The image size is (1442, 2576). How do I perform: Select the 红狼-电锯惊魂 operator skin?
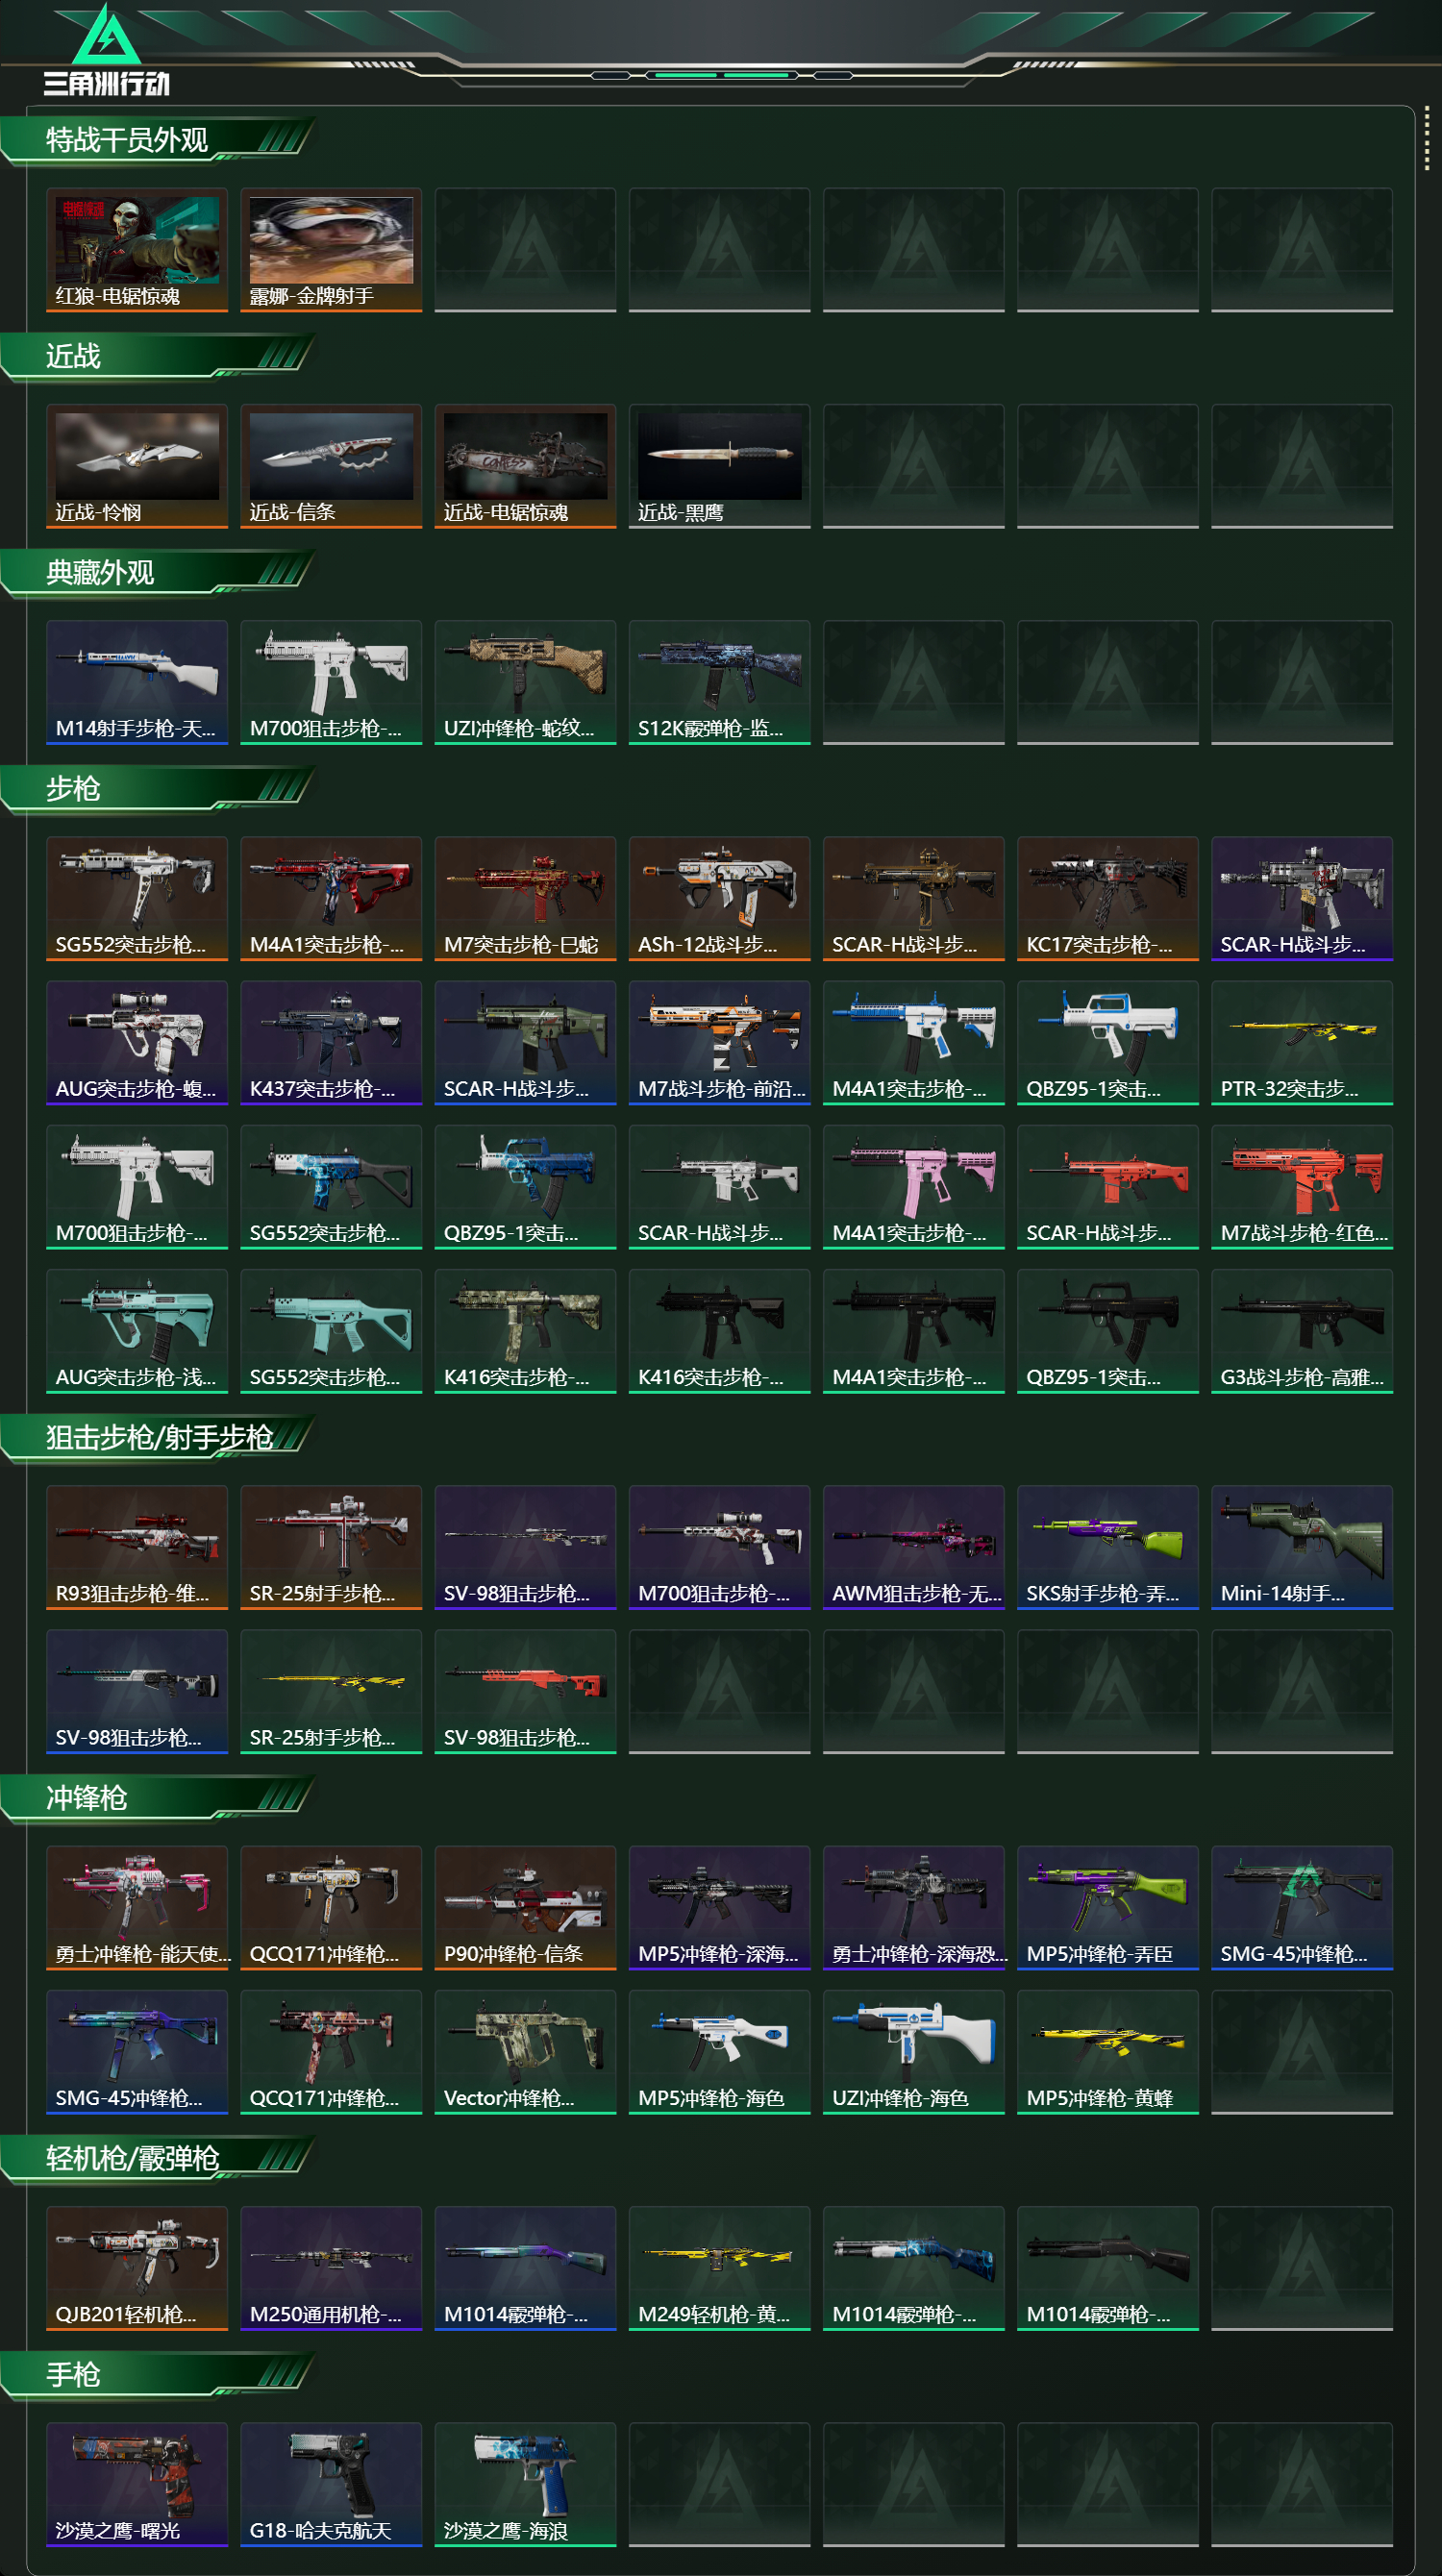tap(137, 250)
